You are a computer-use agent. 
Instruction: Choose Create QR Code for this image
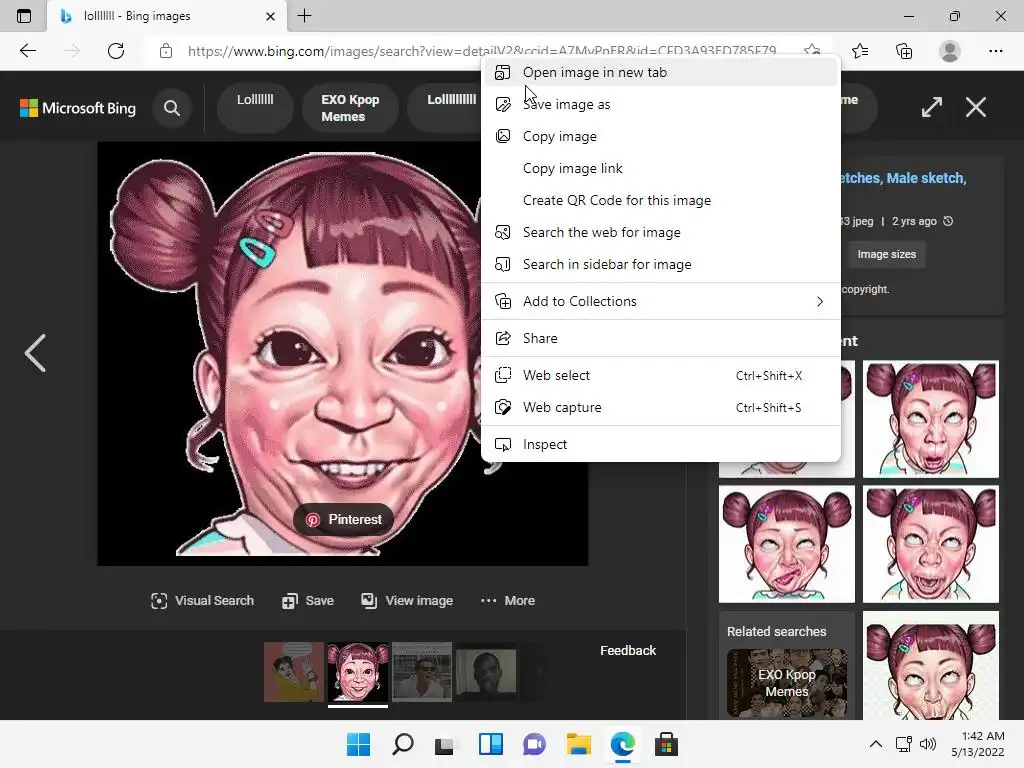pos(660,200)
